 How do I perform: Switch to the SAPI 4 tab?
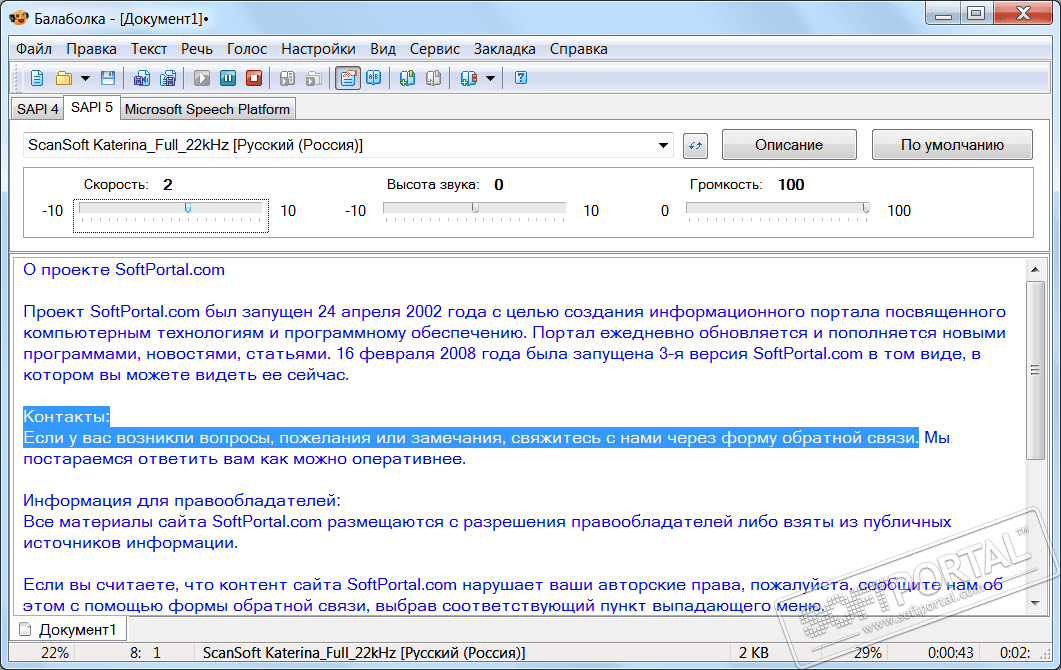pos(38,109)
